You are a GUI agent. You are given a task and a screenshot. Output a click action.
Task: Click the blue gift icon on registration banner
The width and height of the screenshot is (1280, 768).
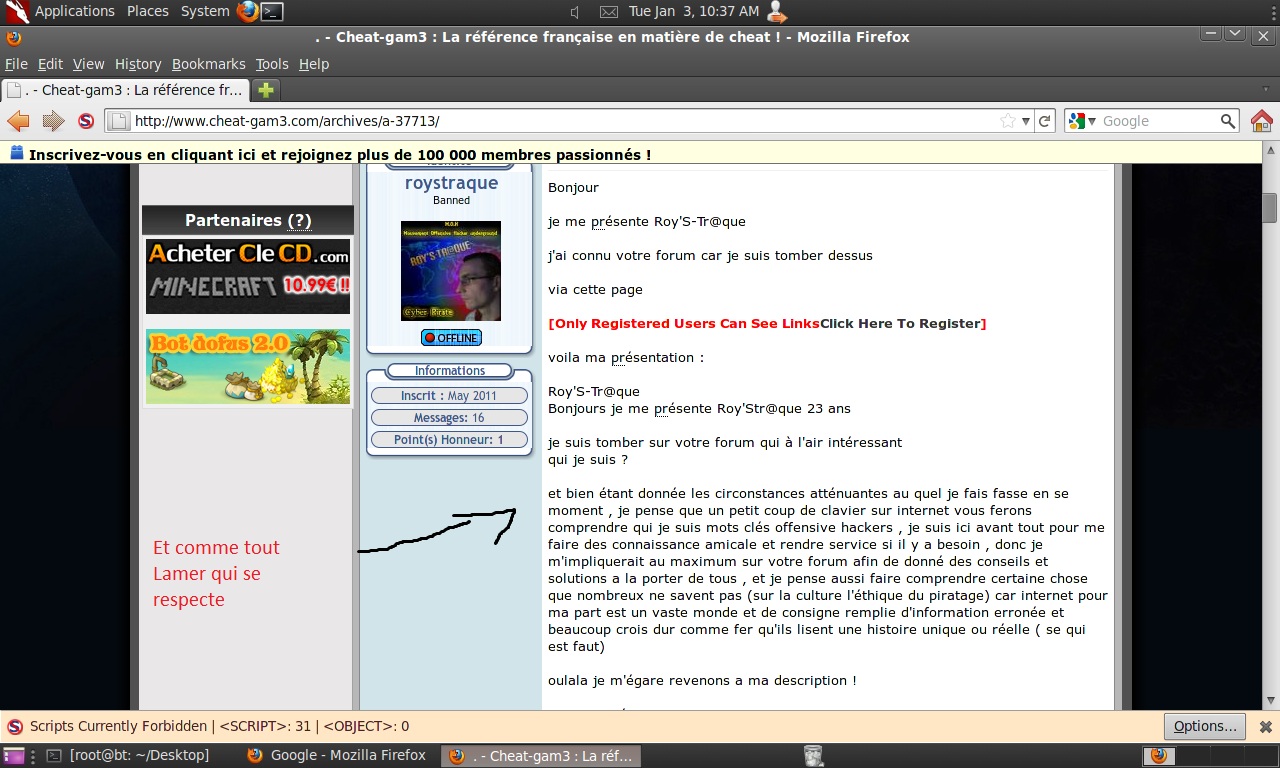[x=17, y=154]
